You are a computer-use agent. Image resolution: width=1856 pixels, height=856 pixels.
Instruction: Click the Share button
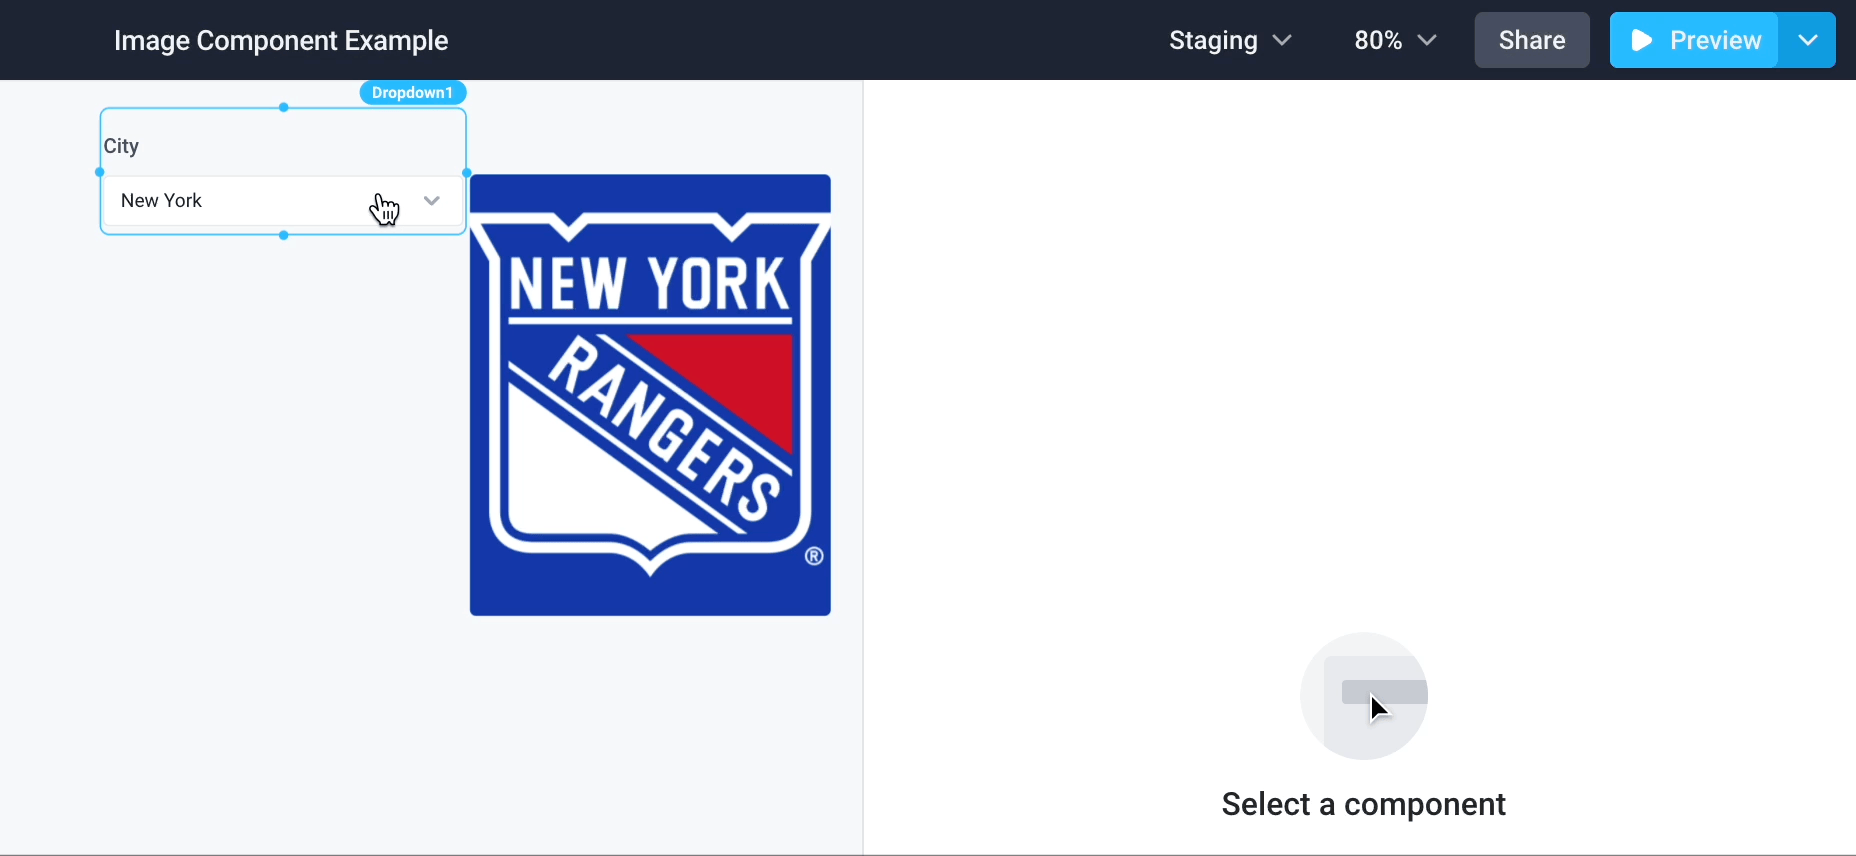click(1532, 40)
